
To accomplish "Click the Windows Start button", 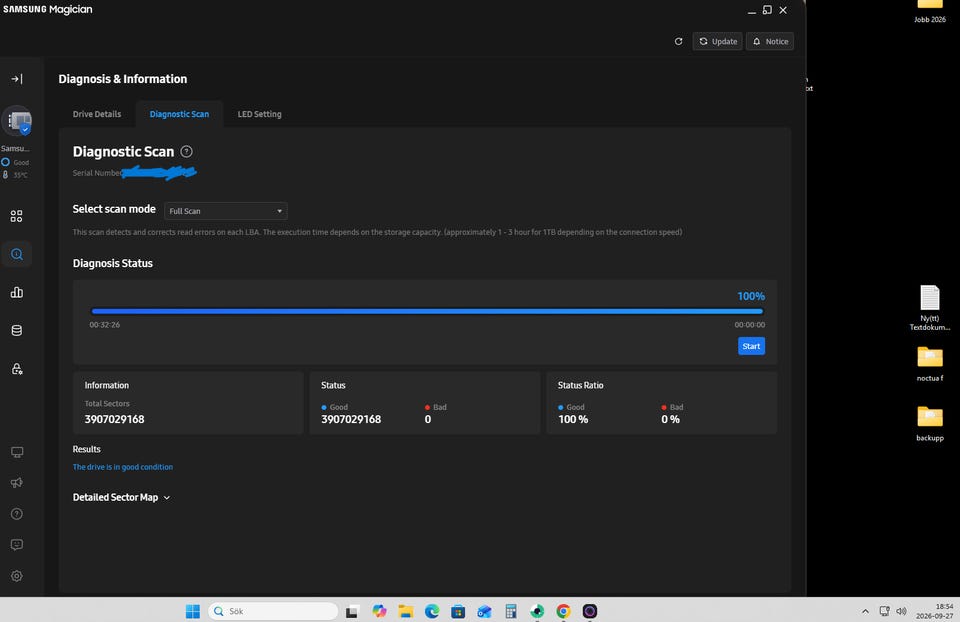I will click(x=193, y=611).
